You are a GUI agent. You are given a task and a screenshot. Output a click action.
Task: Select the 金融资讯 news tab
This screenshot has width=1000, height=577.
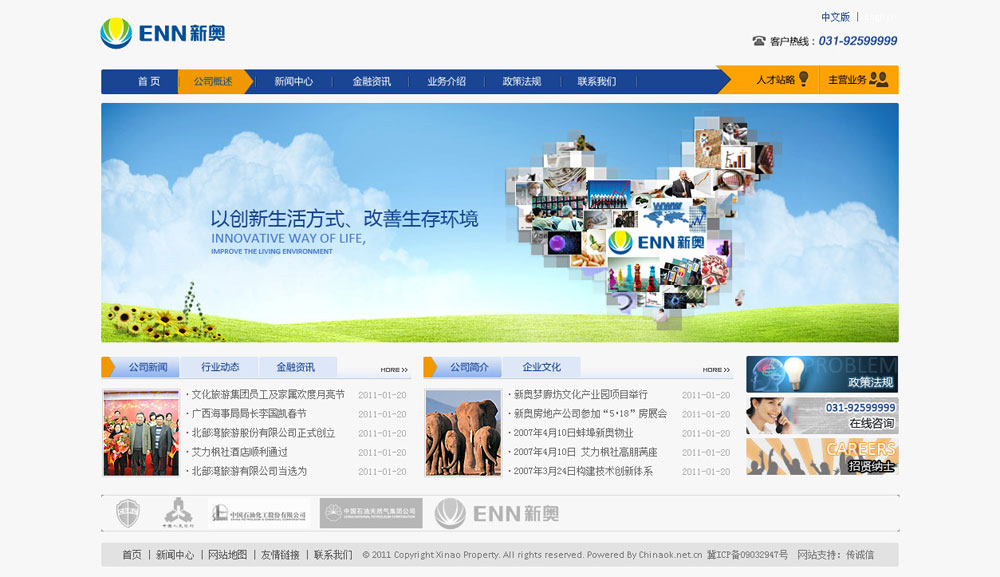296,367
